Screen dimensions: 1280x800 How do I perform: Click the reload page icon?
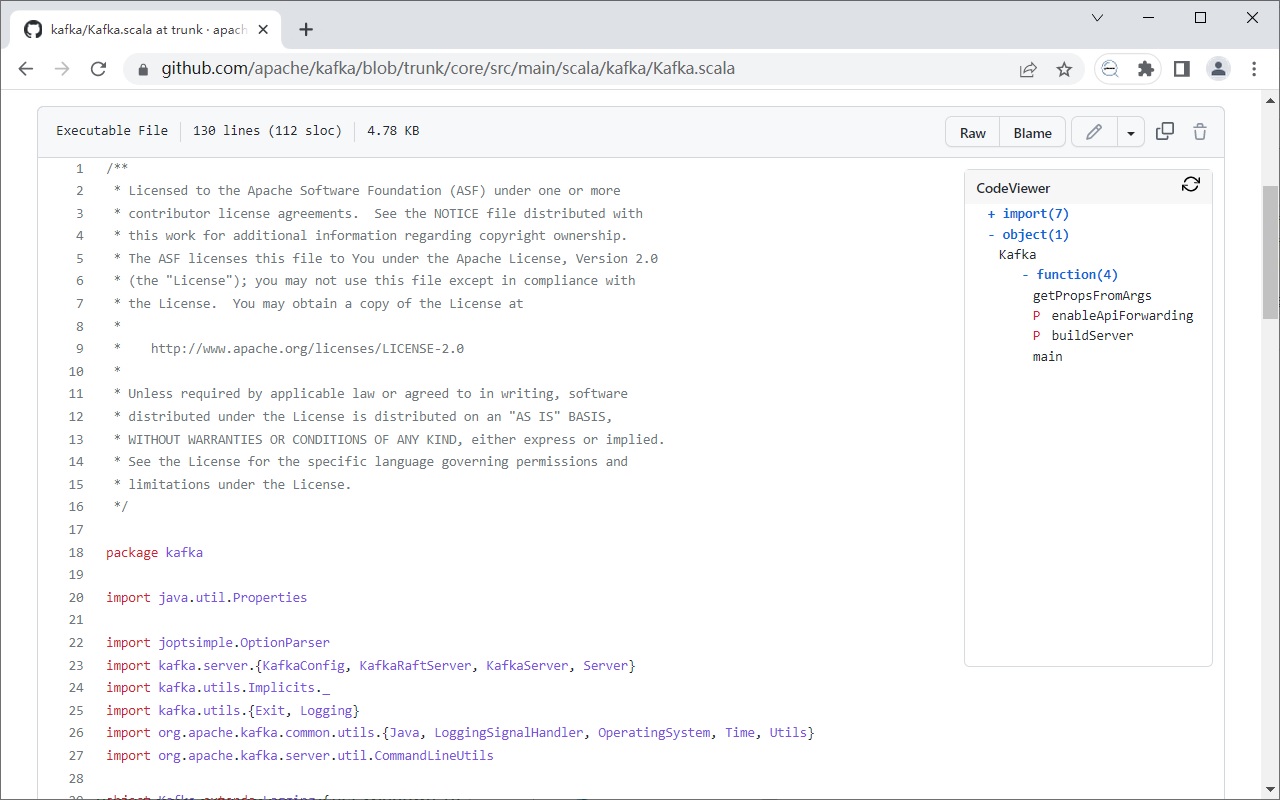(x=98, y=68)
